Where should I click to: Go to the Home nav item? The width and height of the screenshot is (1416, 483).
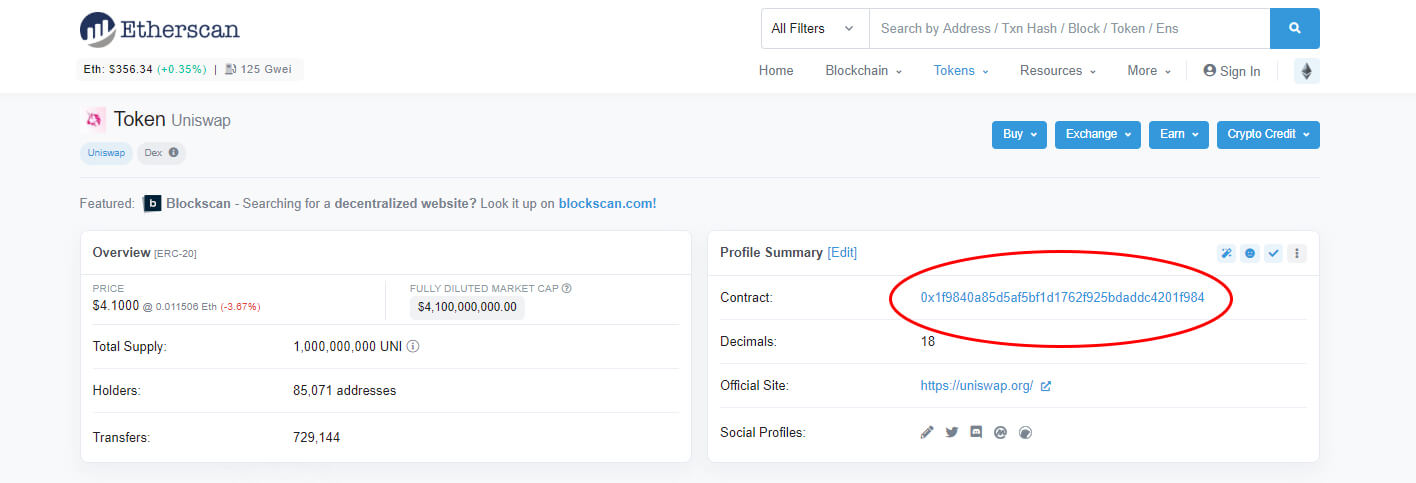coord(776,71)
